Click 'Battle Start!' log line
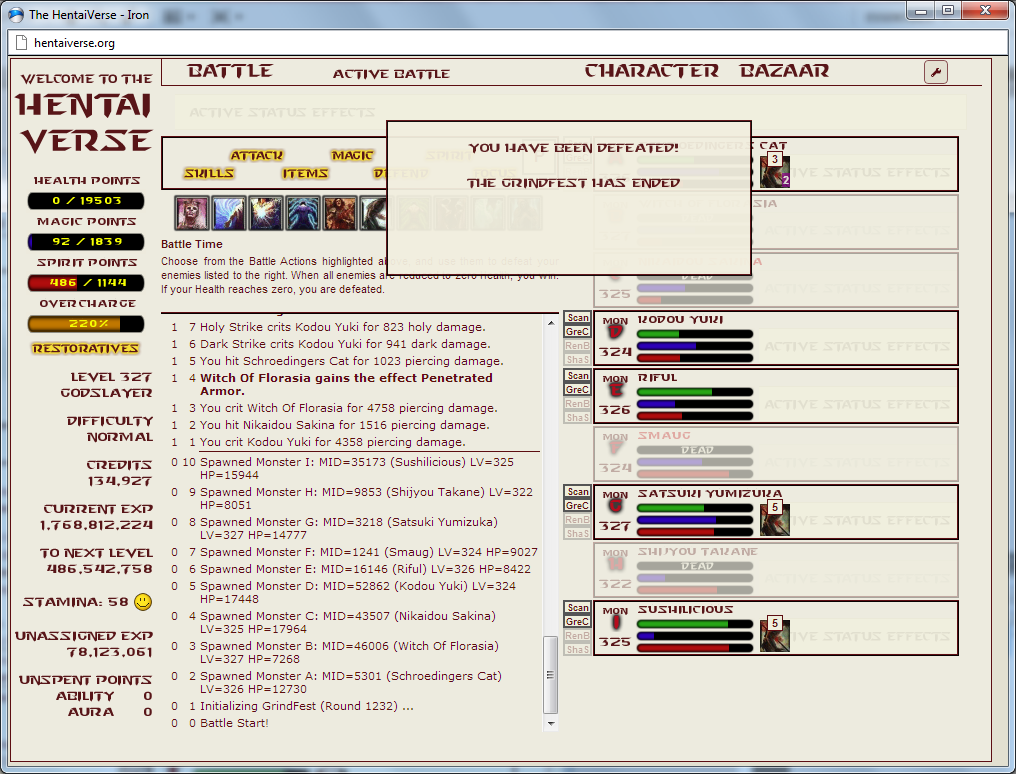This screenshot has height=774, width=1016. pos(233,723)
